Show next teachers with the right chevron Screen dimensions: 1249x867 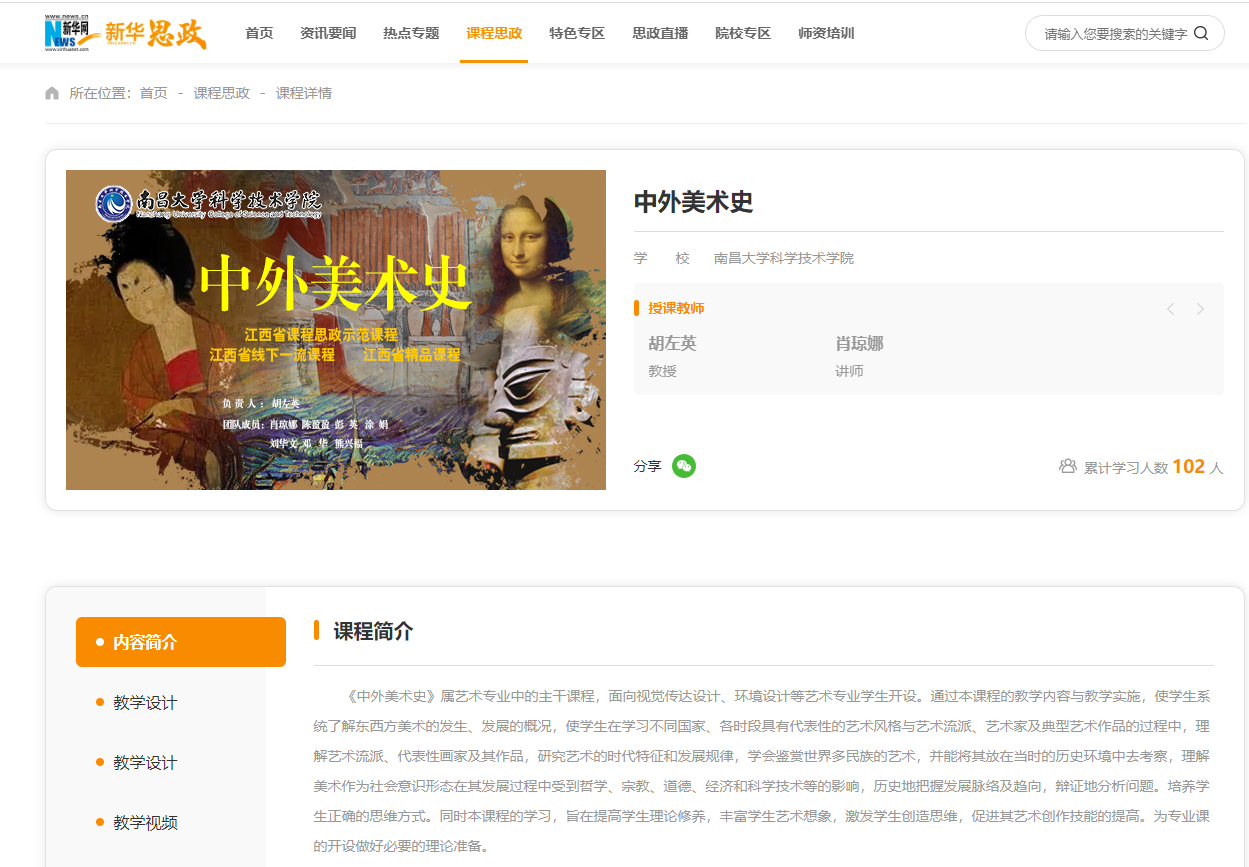tap(1200, 309)
